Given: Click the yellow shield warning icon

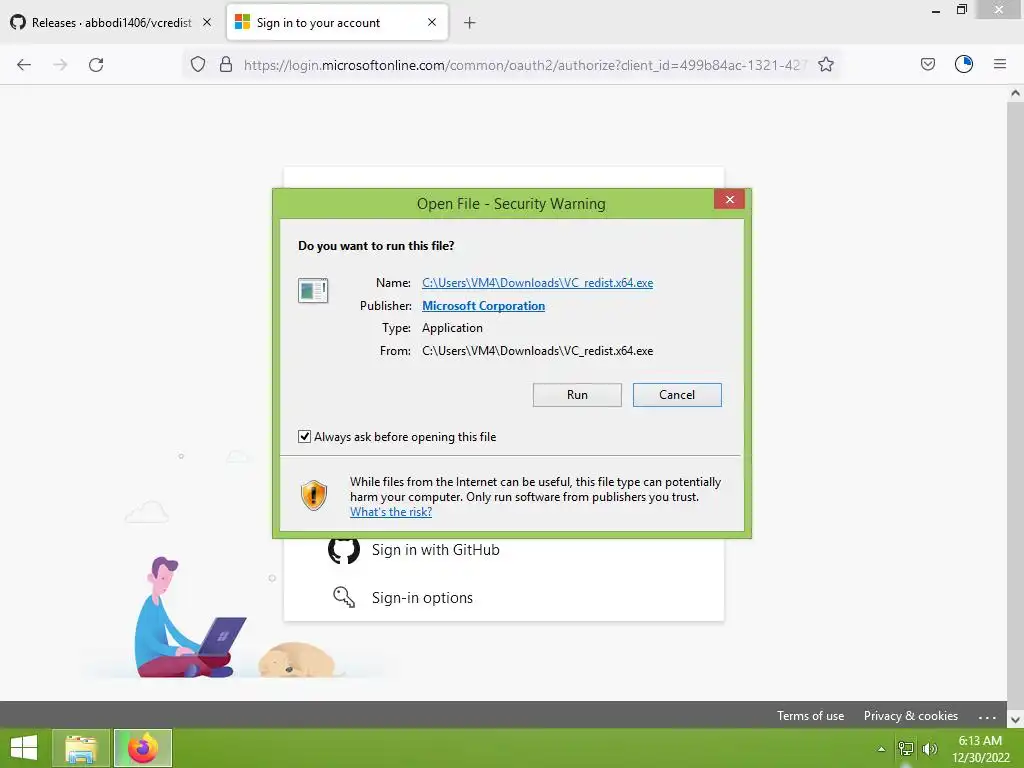Looking at the screenshot, I should point(313,496).
